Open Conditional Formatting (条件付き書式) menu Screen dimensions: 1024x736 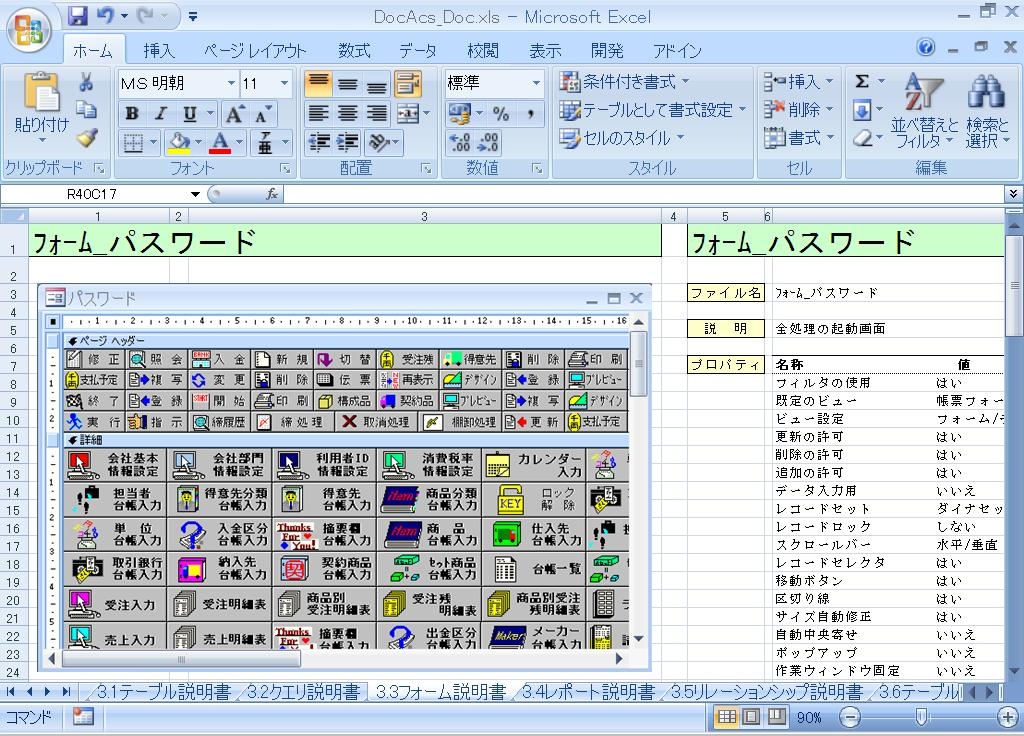625,82
